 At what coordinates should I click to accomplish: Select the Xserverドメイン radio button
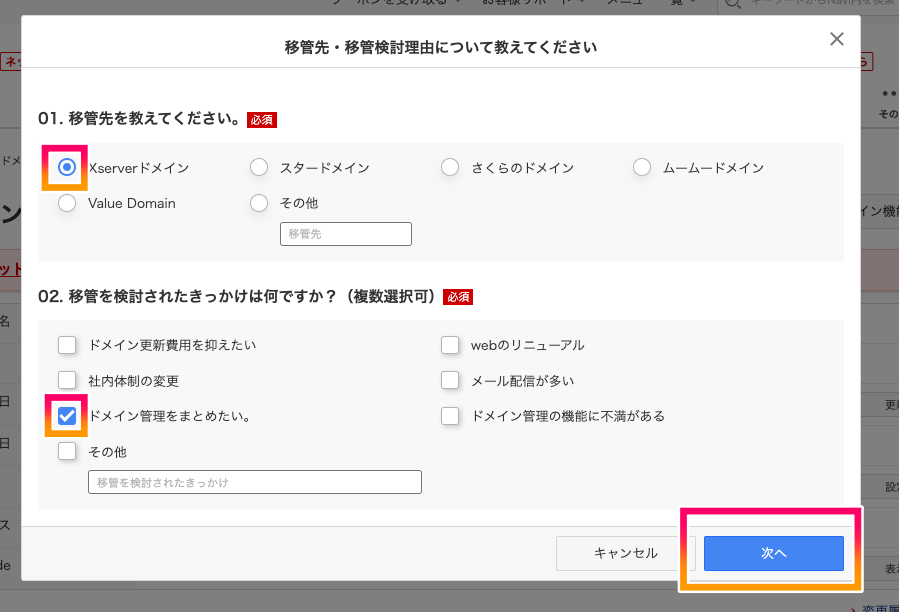[x=67, y=167]
